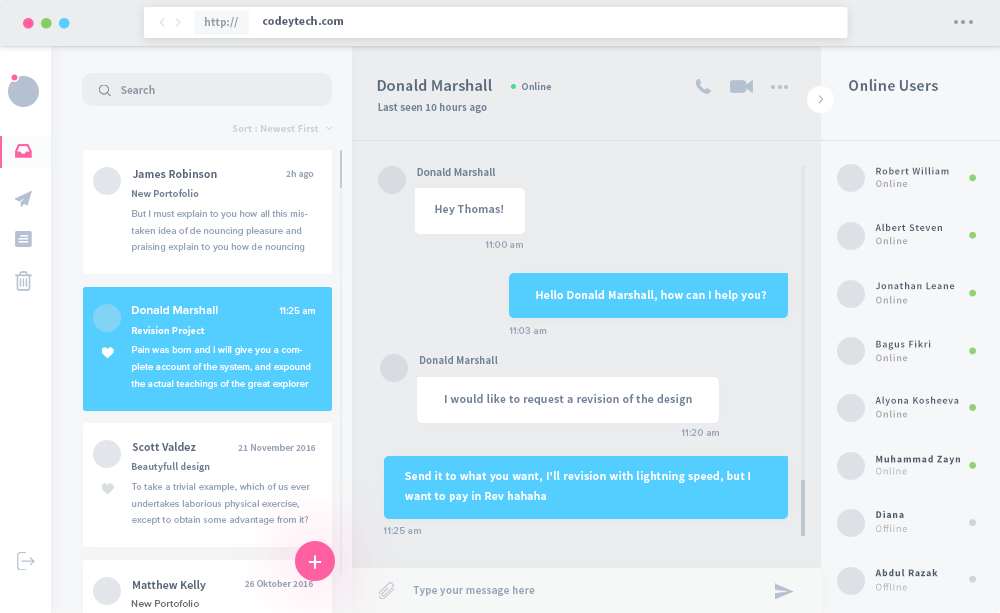Click the pink plus compose button
Viewport: 1000px width, 613px height.
click(x=314, y=561)
